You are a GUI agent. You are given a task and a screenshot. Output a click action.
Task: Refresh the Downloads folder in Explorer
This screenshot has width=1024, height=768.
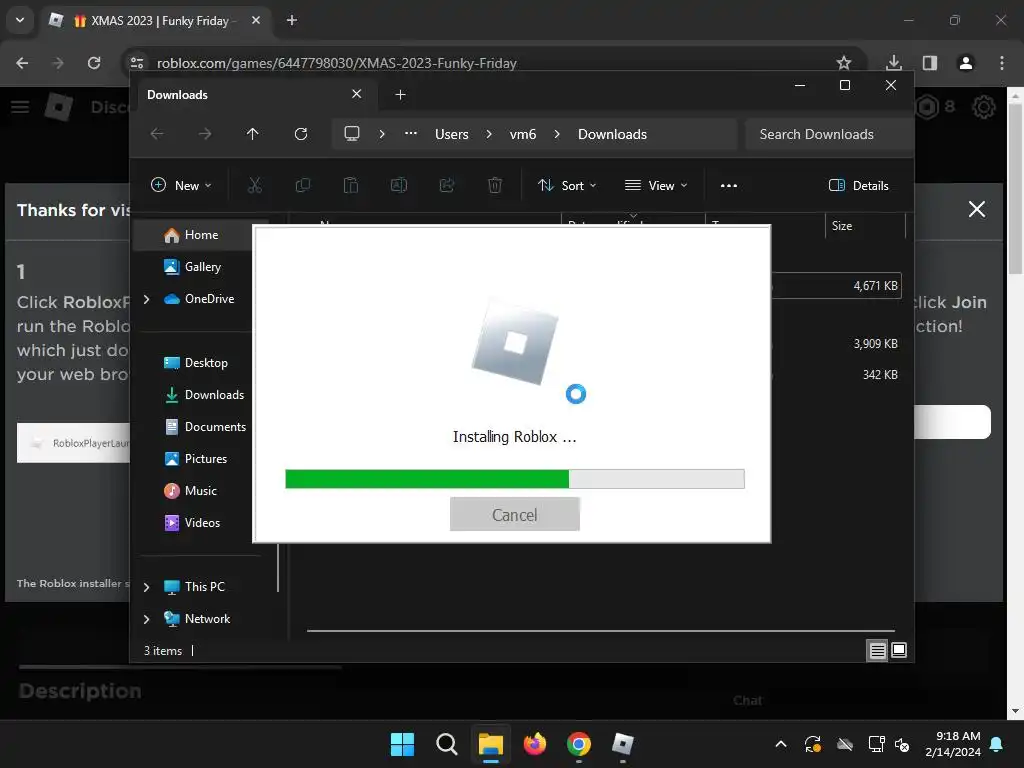point(300,134)
